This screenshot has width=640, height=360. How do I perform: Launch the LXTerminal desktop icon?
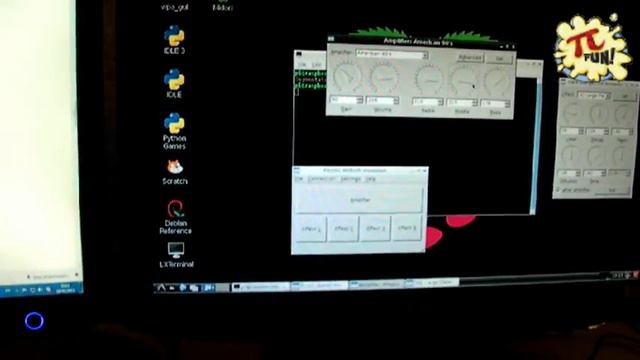[176, 255]
